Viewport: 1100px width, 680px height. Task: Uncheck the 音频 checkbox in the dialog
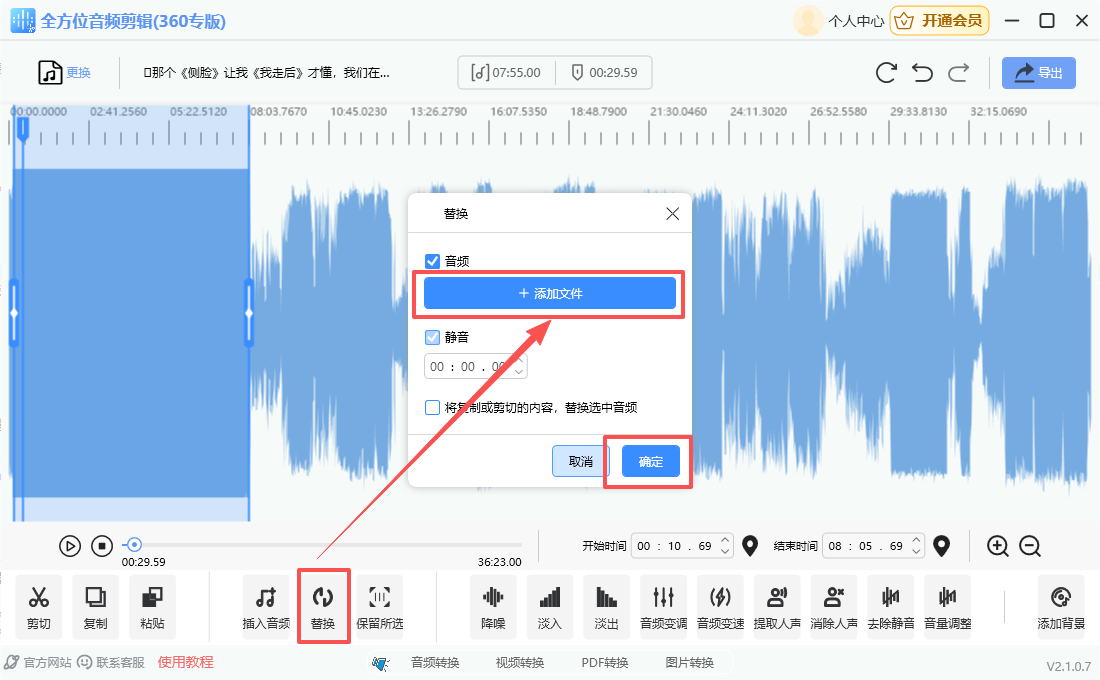432,262
